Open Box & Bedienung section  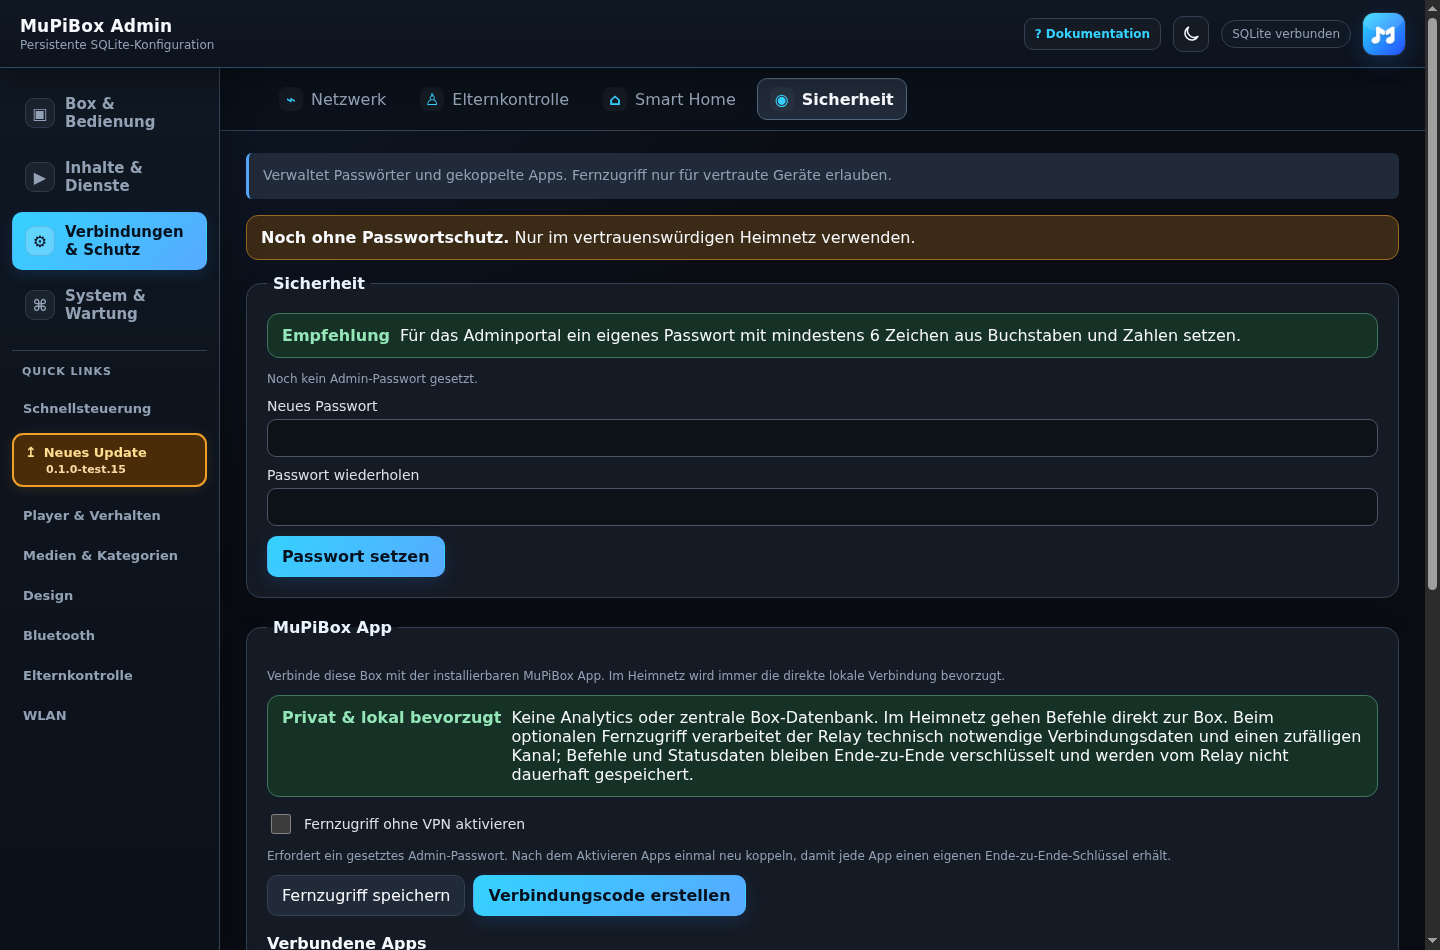109,113
